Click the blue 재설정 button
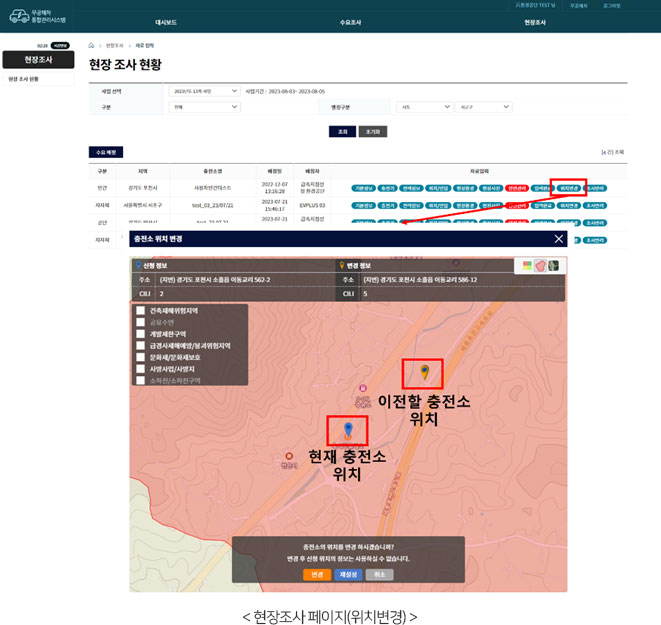This screenshot has width=661, height=625. 348,575
